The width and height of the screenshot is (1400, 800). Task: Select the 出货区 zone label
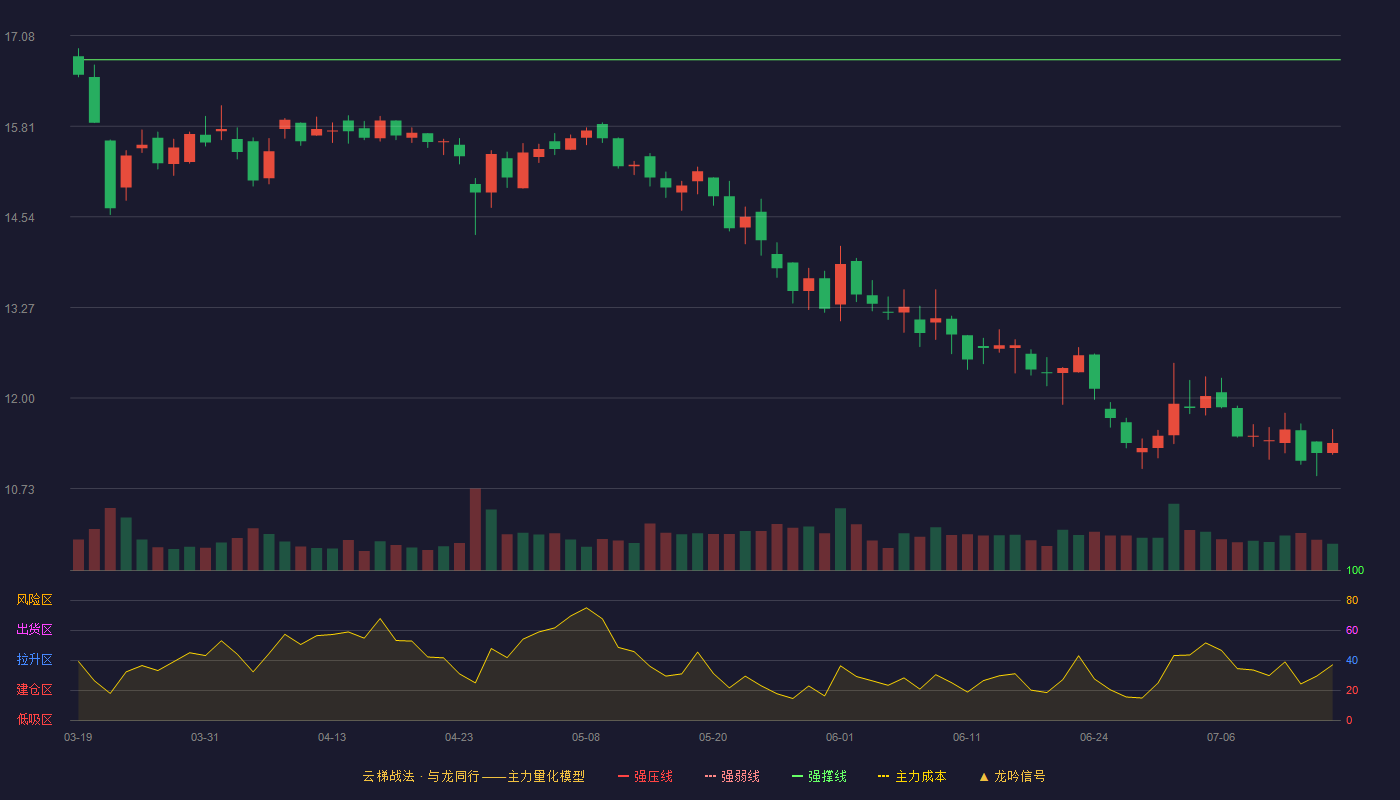point(34,630)
